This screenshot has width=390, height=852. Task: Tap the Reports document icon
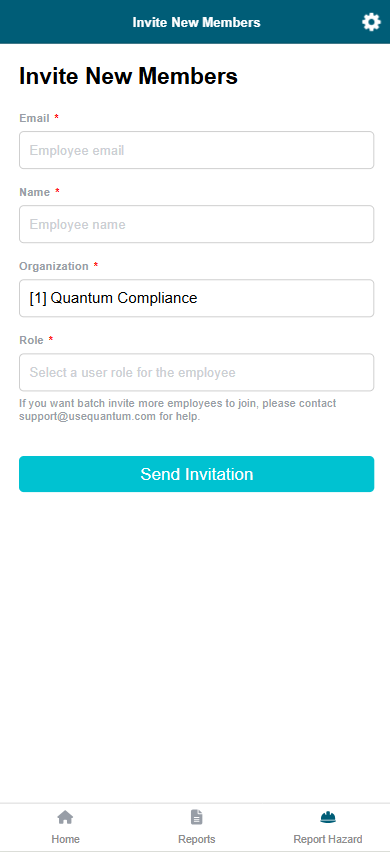click(197, 817)
